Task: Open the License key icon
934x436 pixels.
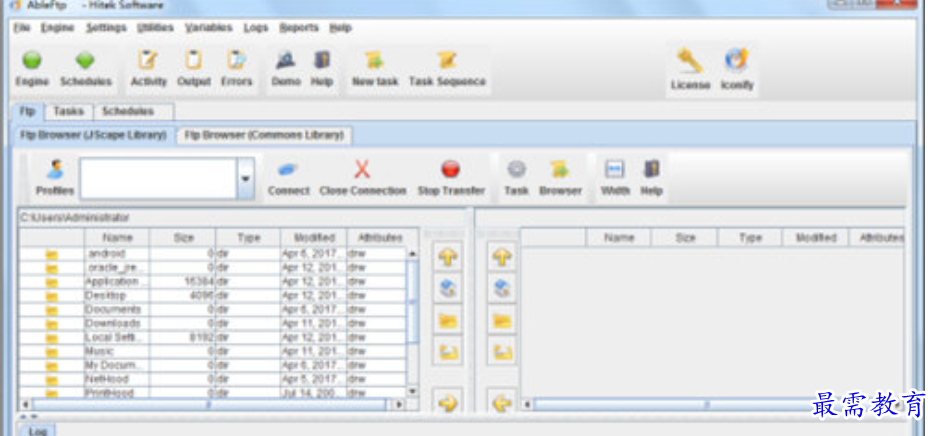Action: tap(690, 61)
